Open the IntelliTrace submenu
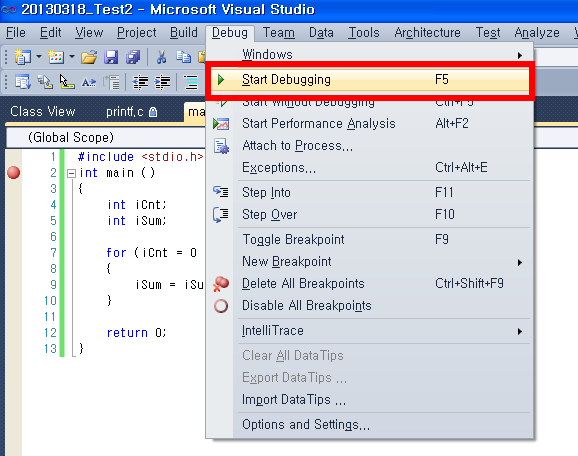578x456 pixels. [x=370, y=331]
